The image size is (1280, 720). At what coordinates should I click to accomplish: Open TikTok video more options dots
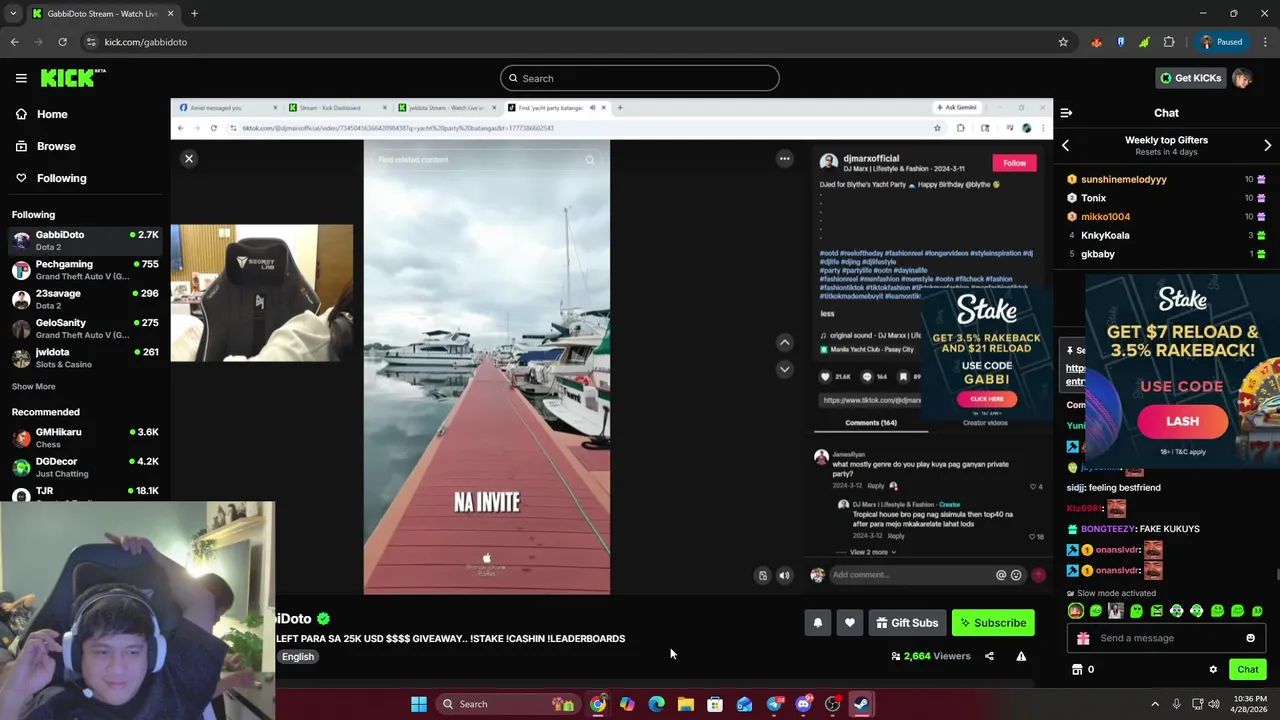tap(784, 158)
